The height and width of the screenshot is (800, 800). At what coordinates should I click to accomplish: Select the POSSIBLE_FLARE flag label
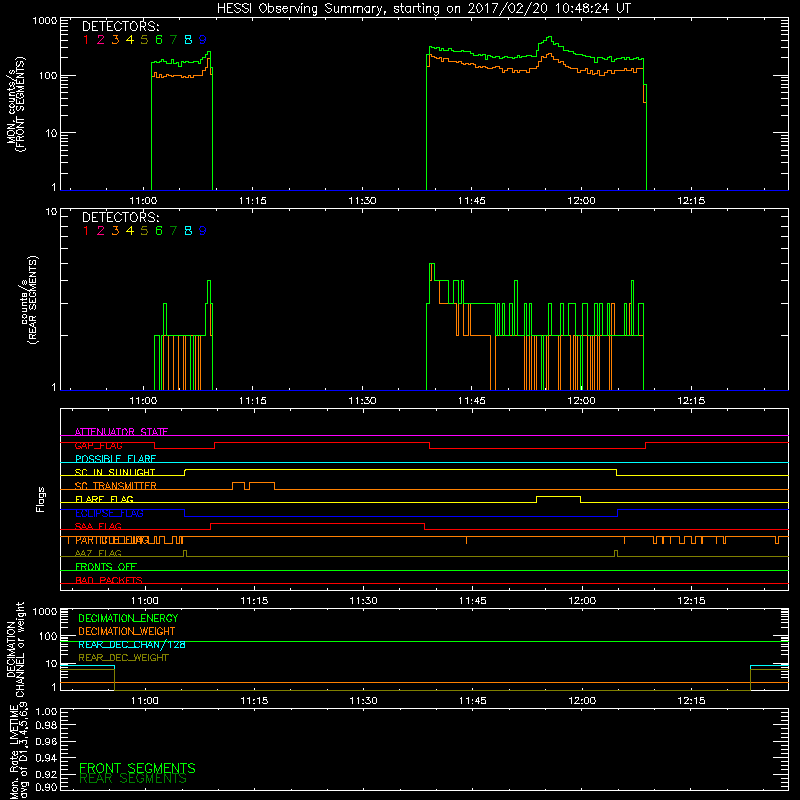(115, 459)
